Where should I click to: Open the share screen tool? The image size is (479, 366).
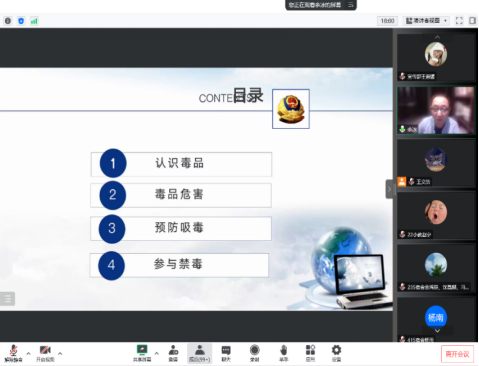[x=142, y=353]
